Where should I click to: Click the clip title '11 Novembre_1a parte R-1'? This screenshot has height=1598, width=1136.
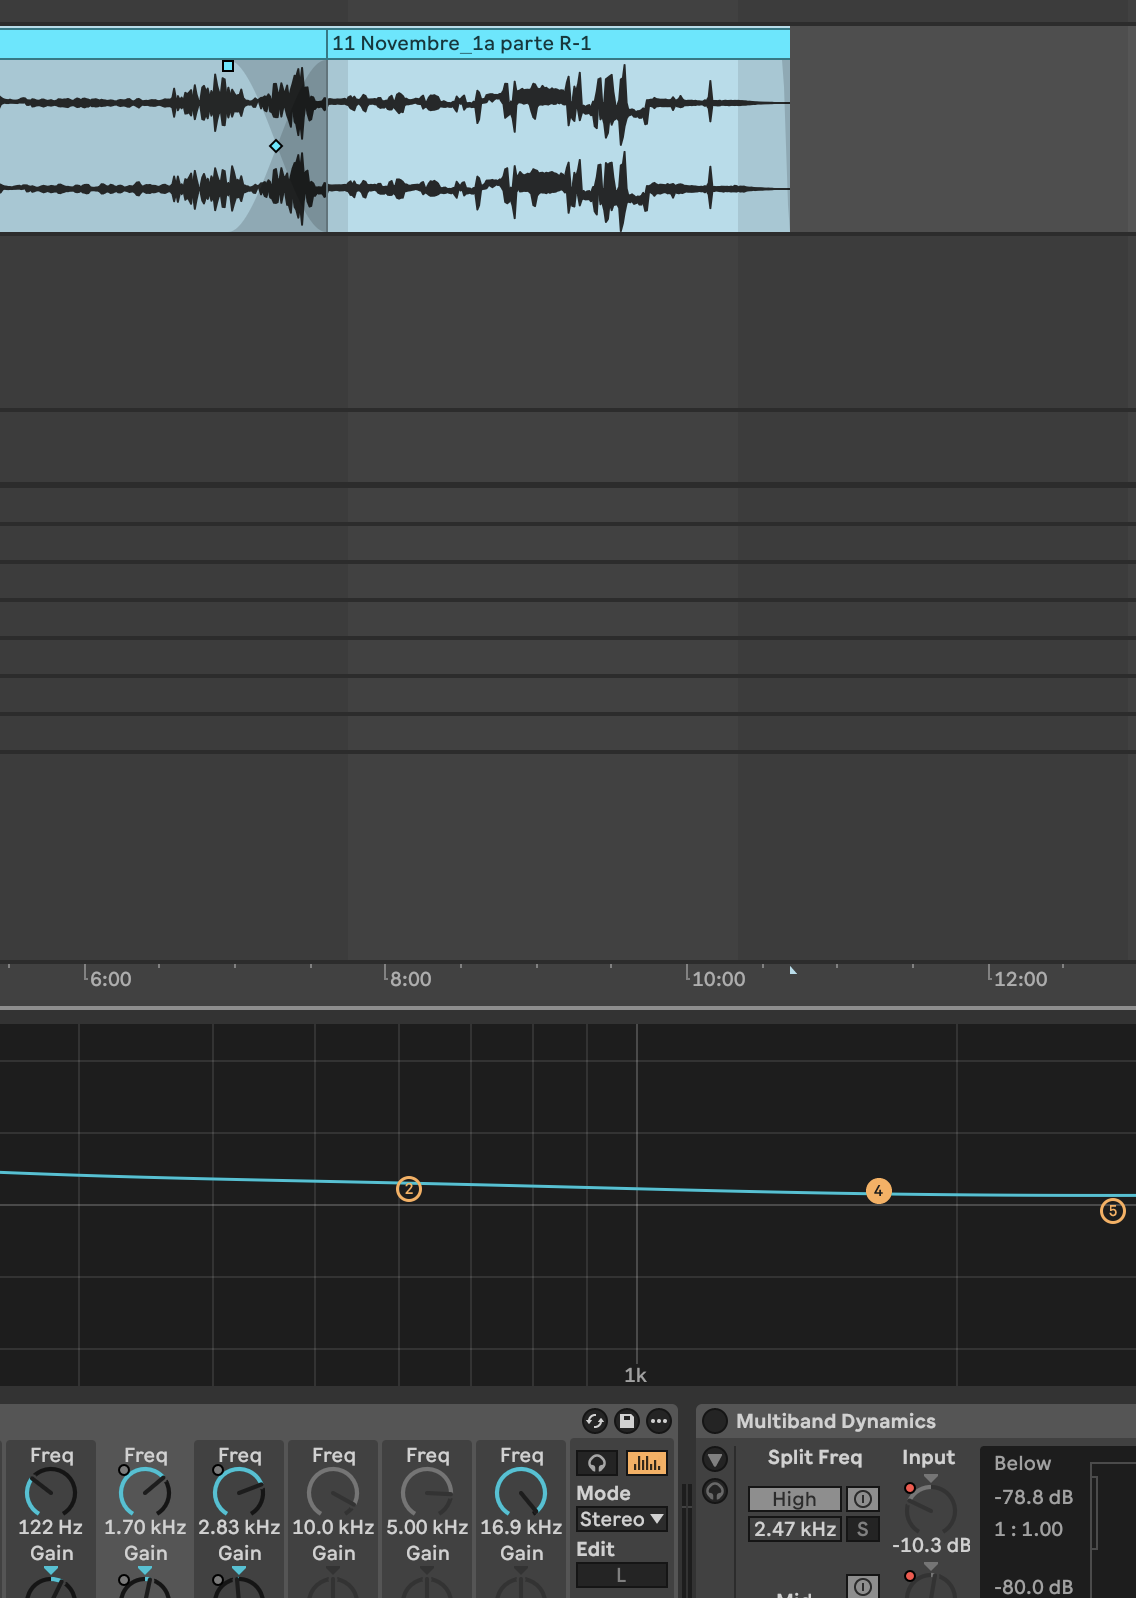(462, 43)
